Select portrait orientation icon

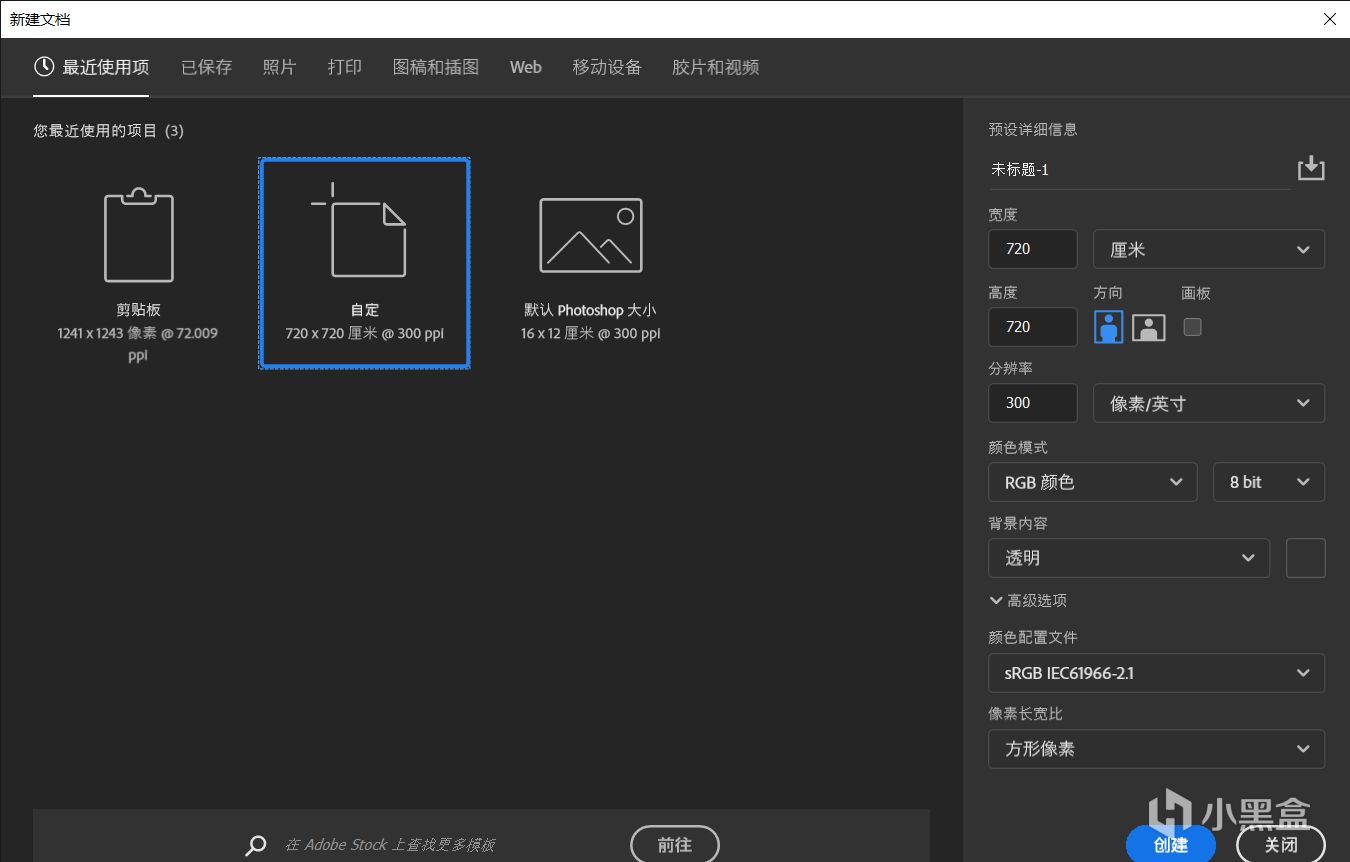click(x=1108, y=327)
